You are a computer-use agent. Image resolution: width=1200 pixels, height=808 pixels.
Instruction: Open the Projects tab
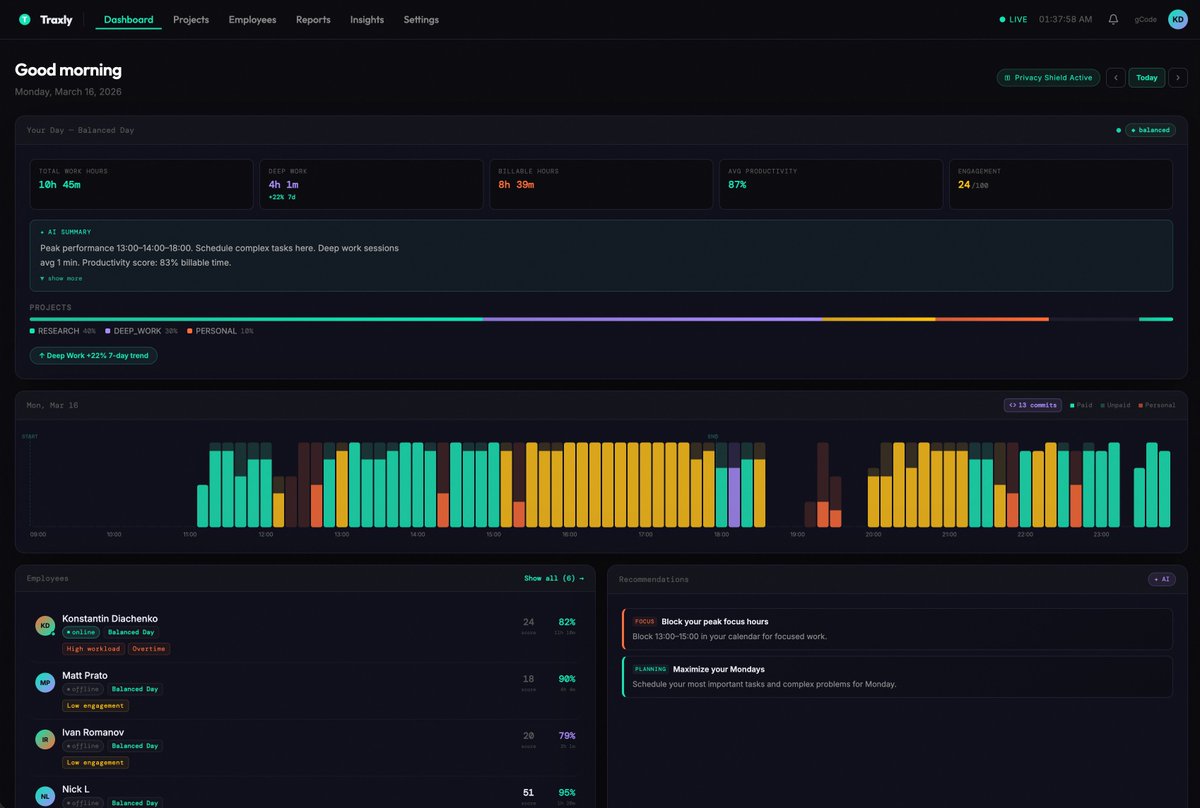191,19
